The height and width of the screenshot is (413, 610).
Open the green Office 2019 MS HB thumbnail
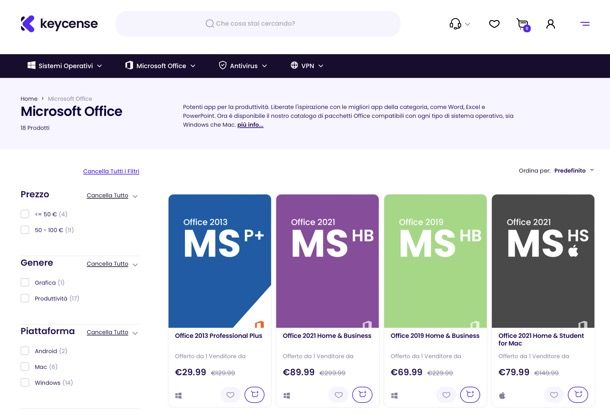coord(435,261)
